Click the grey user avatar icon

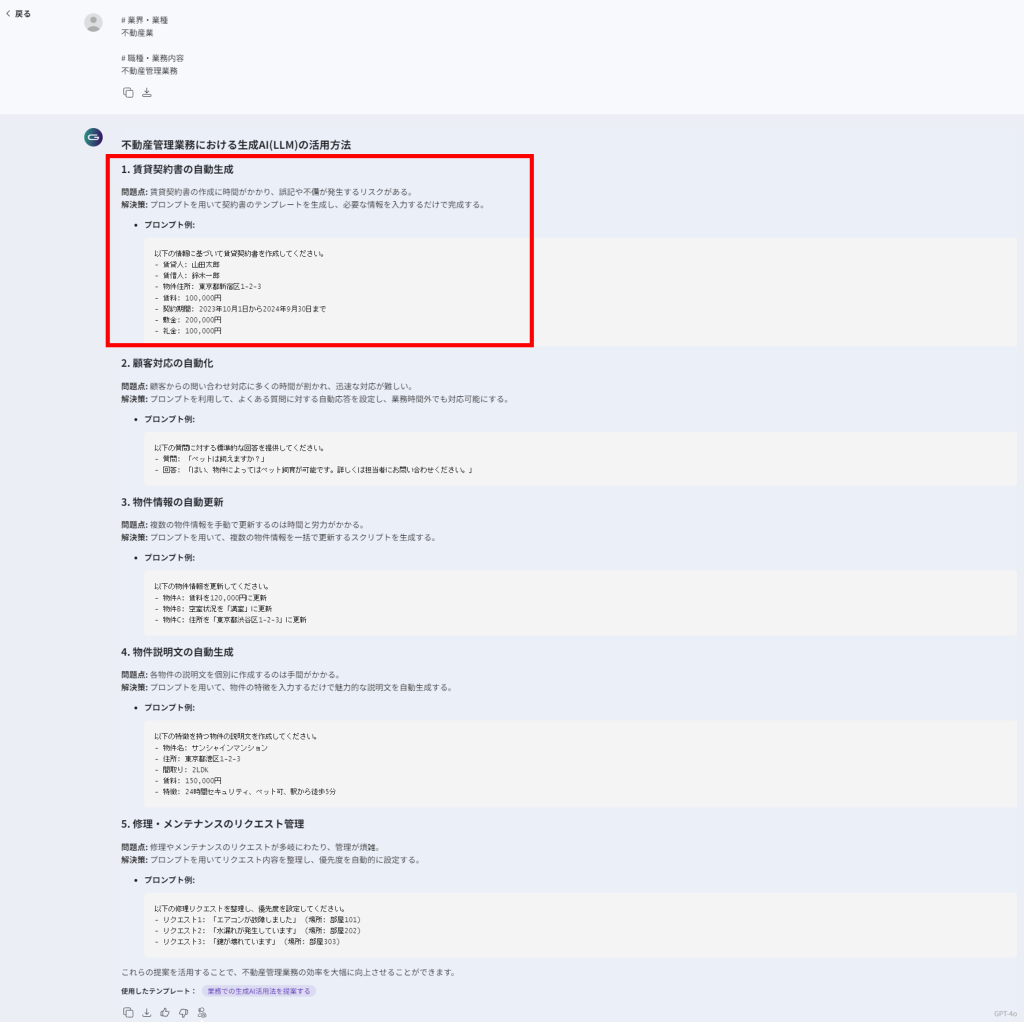93,23
